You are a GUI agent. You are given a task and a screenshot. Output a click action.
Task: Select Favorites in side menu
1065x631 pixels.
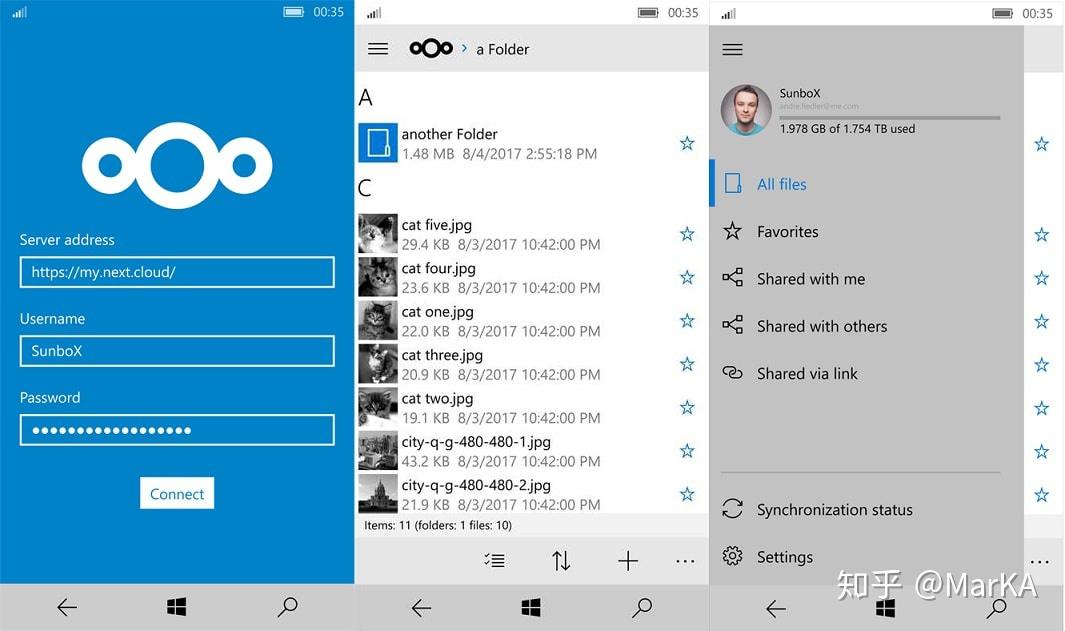click(867, 232)
